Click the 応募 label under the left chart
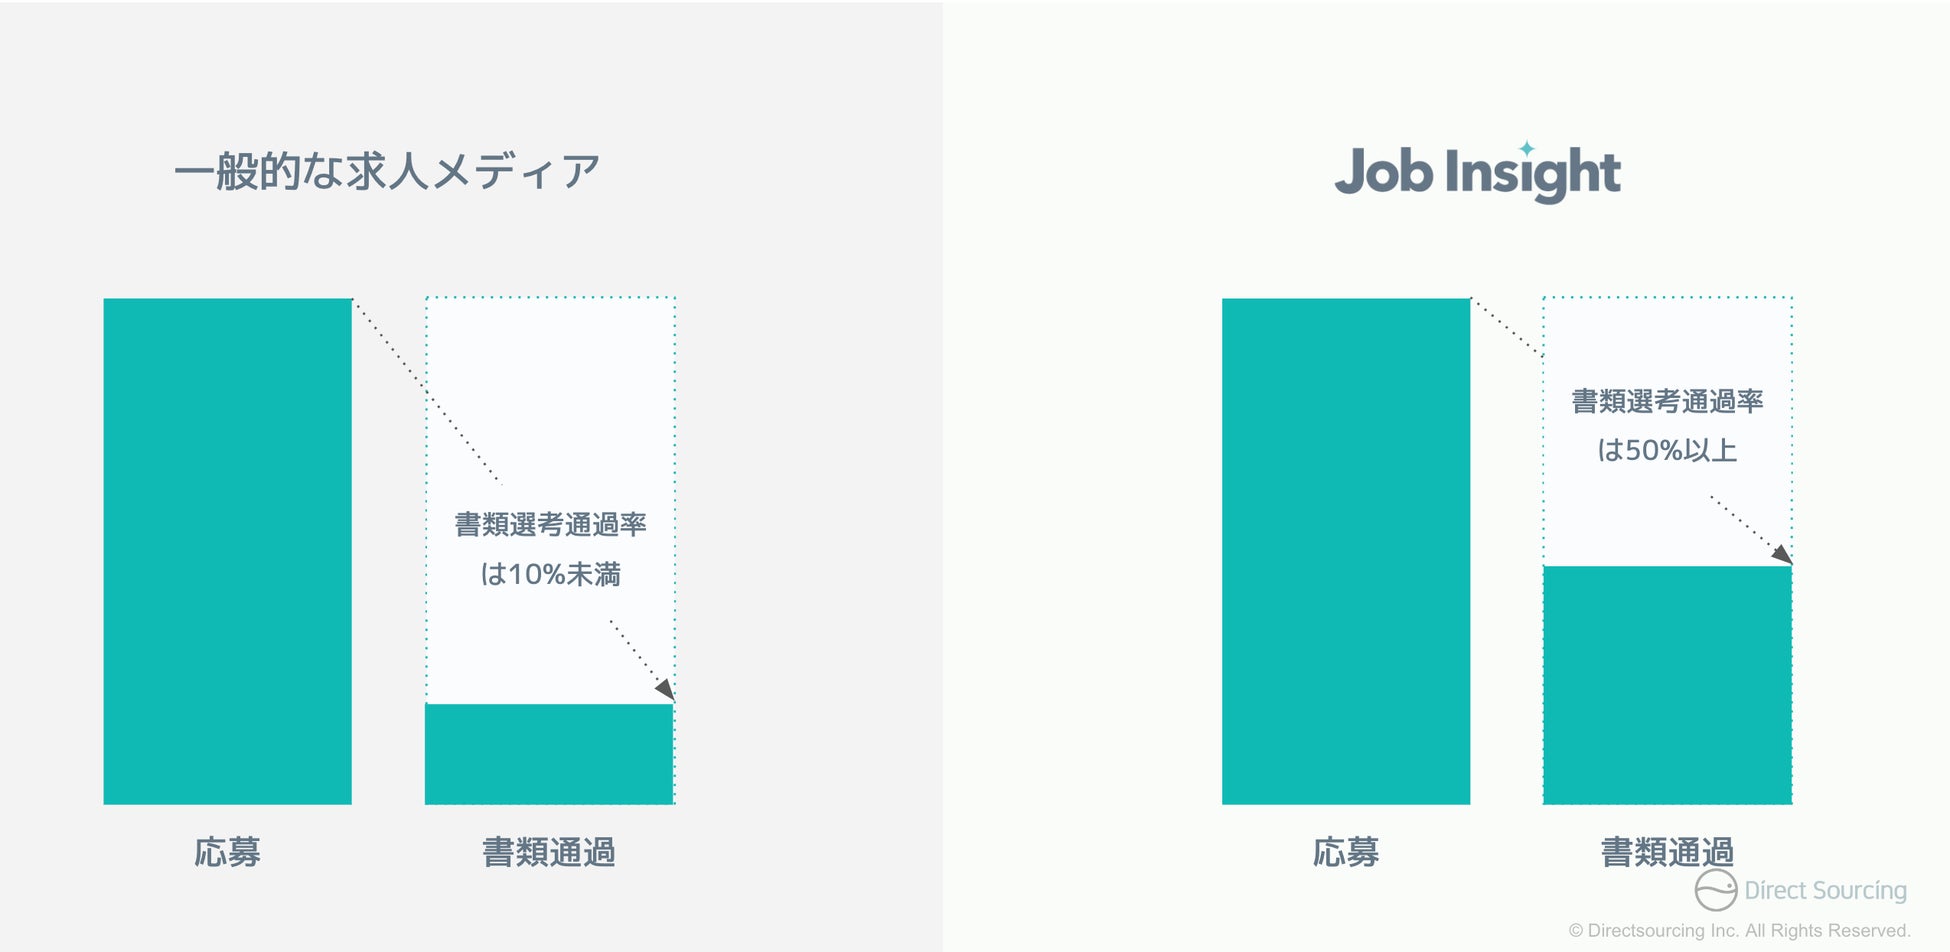This screenshot has height=952, width=1950. click(x=228, y=852)
